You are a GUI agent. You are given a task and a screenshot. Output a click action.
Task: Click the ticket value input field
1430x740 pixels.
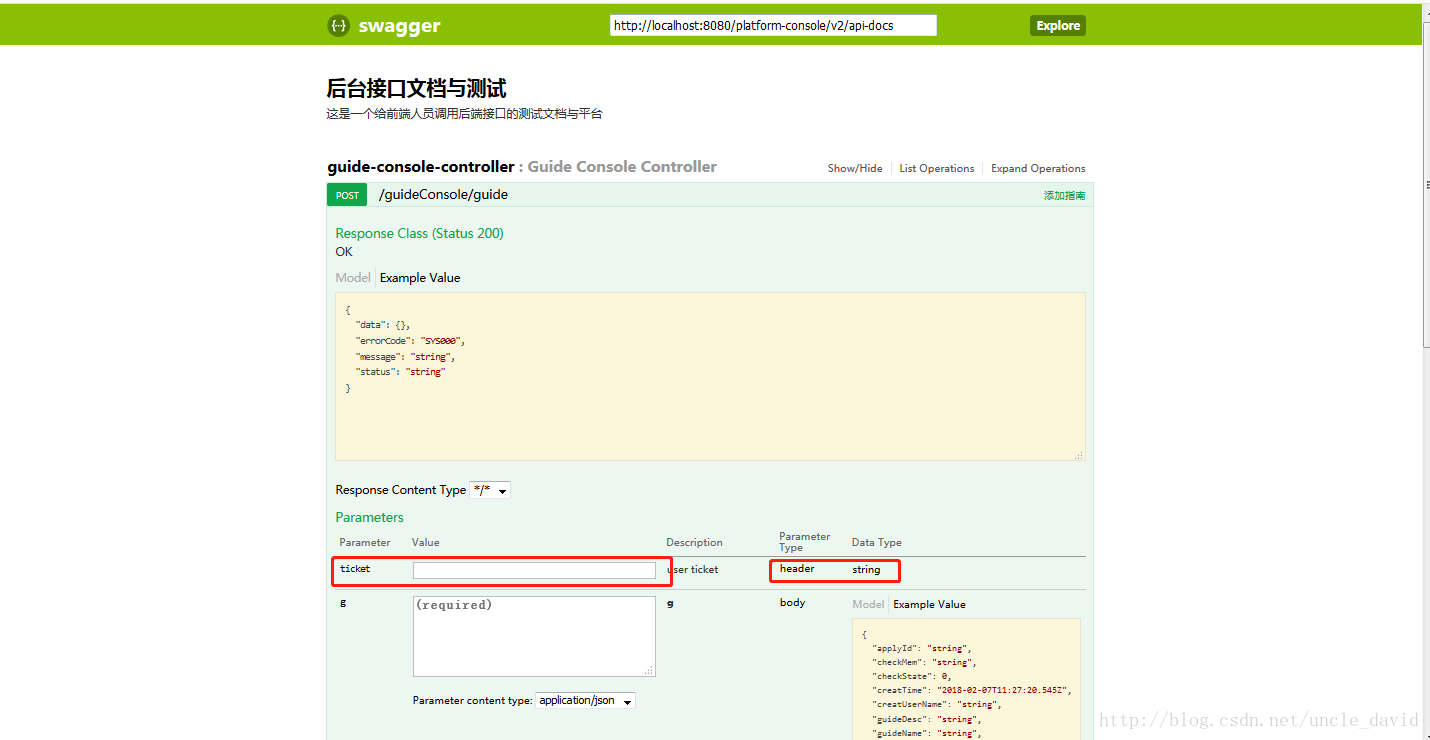534,570
